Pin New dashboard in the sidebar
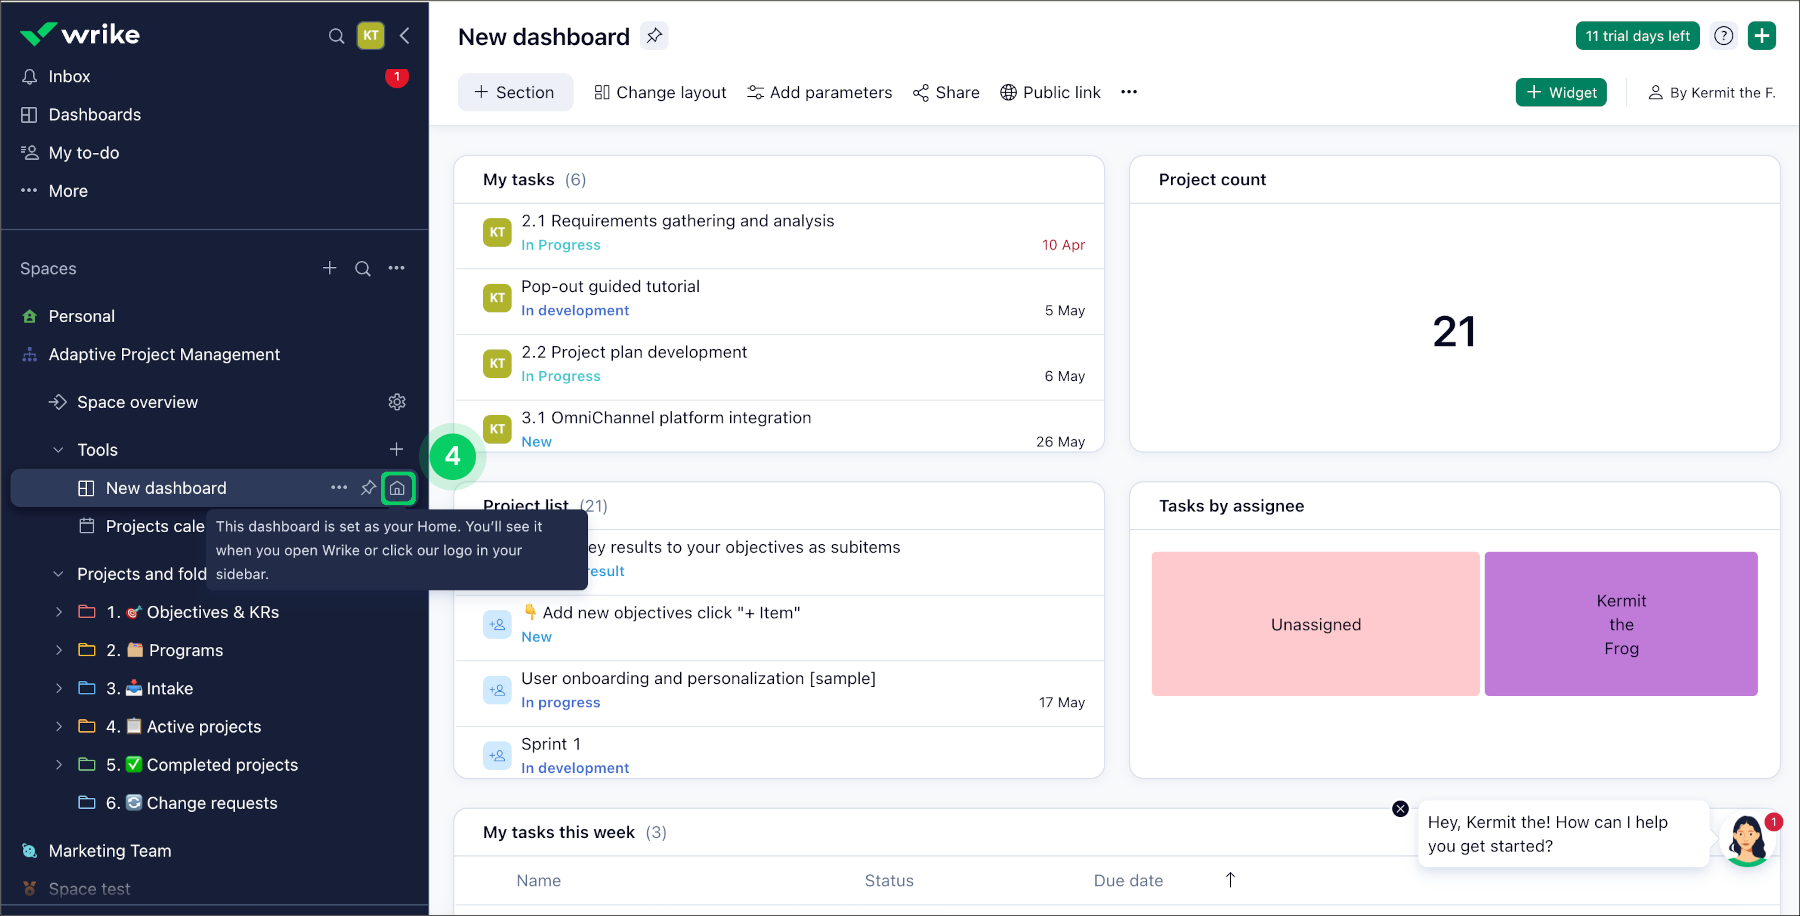 (x=368, y=488)
